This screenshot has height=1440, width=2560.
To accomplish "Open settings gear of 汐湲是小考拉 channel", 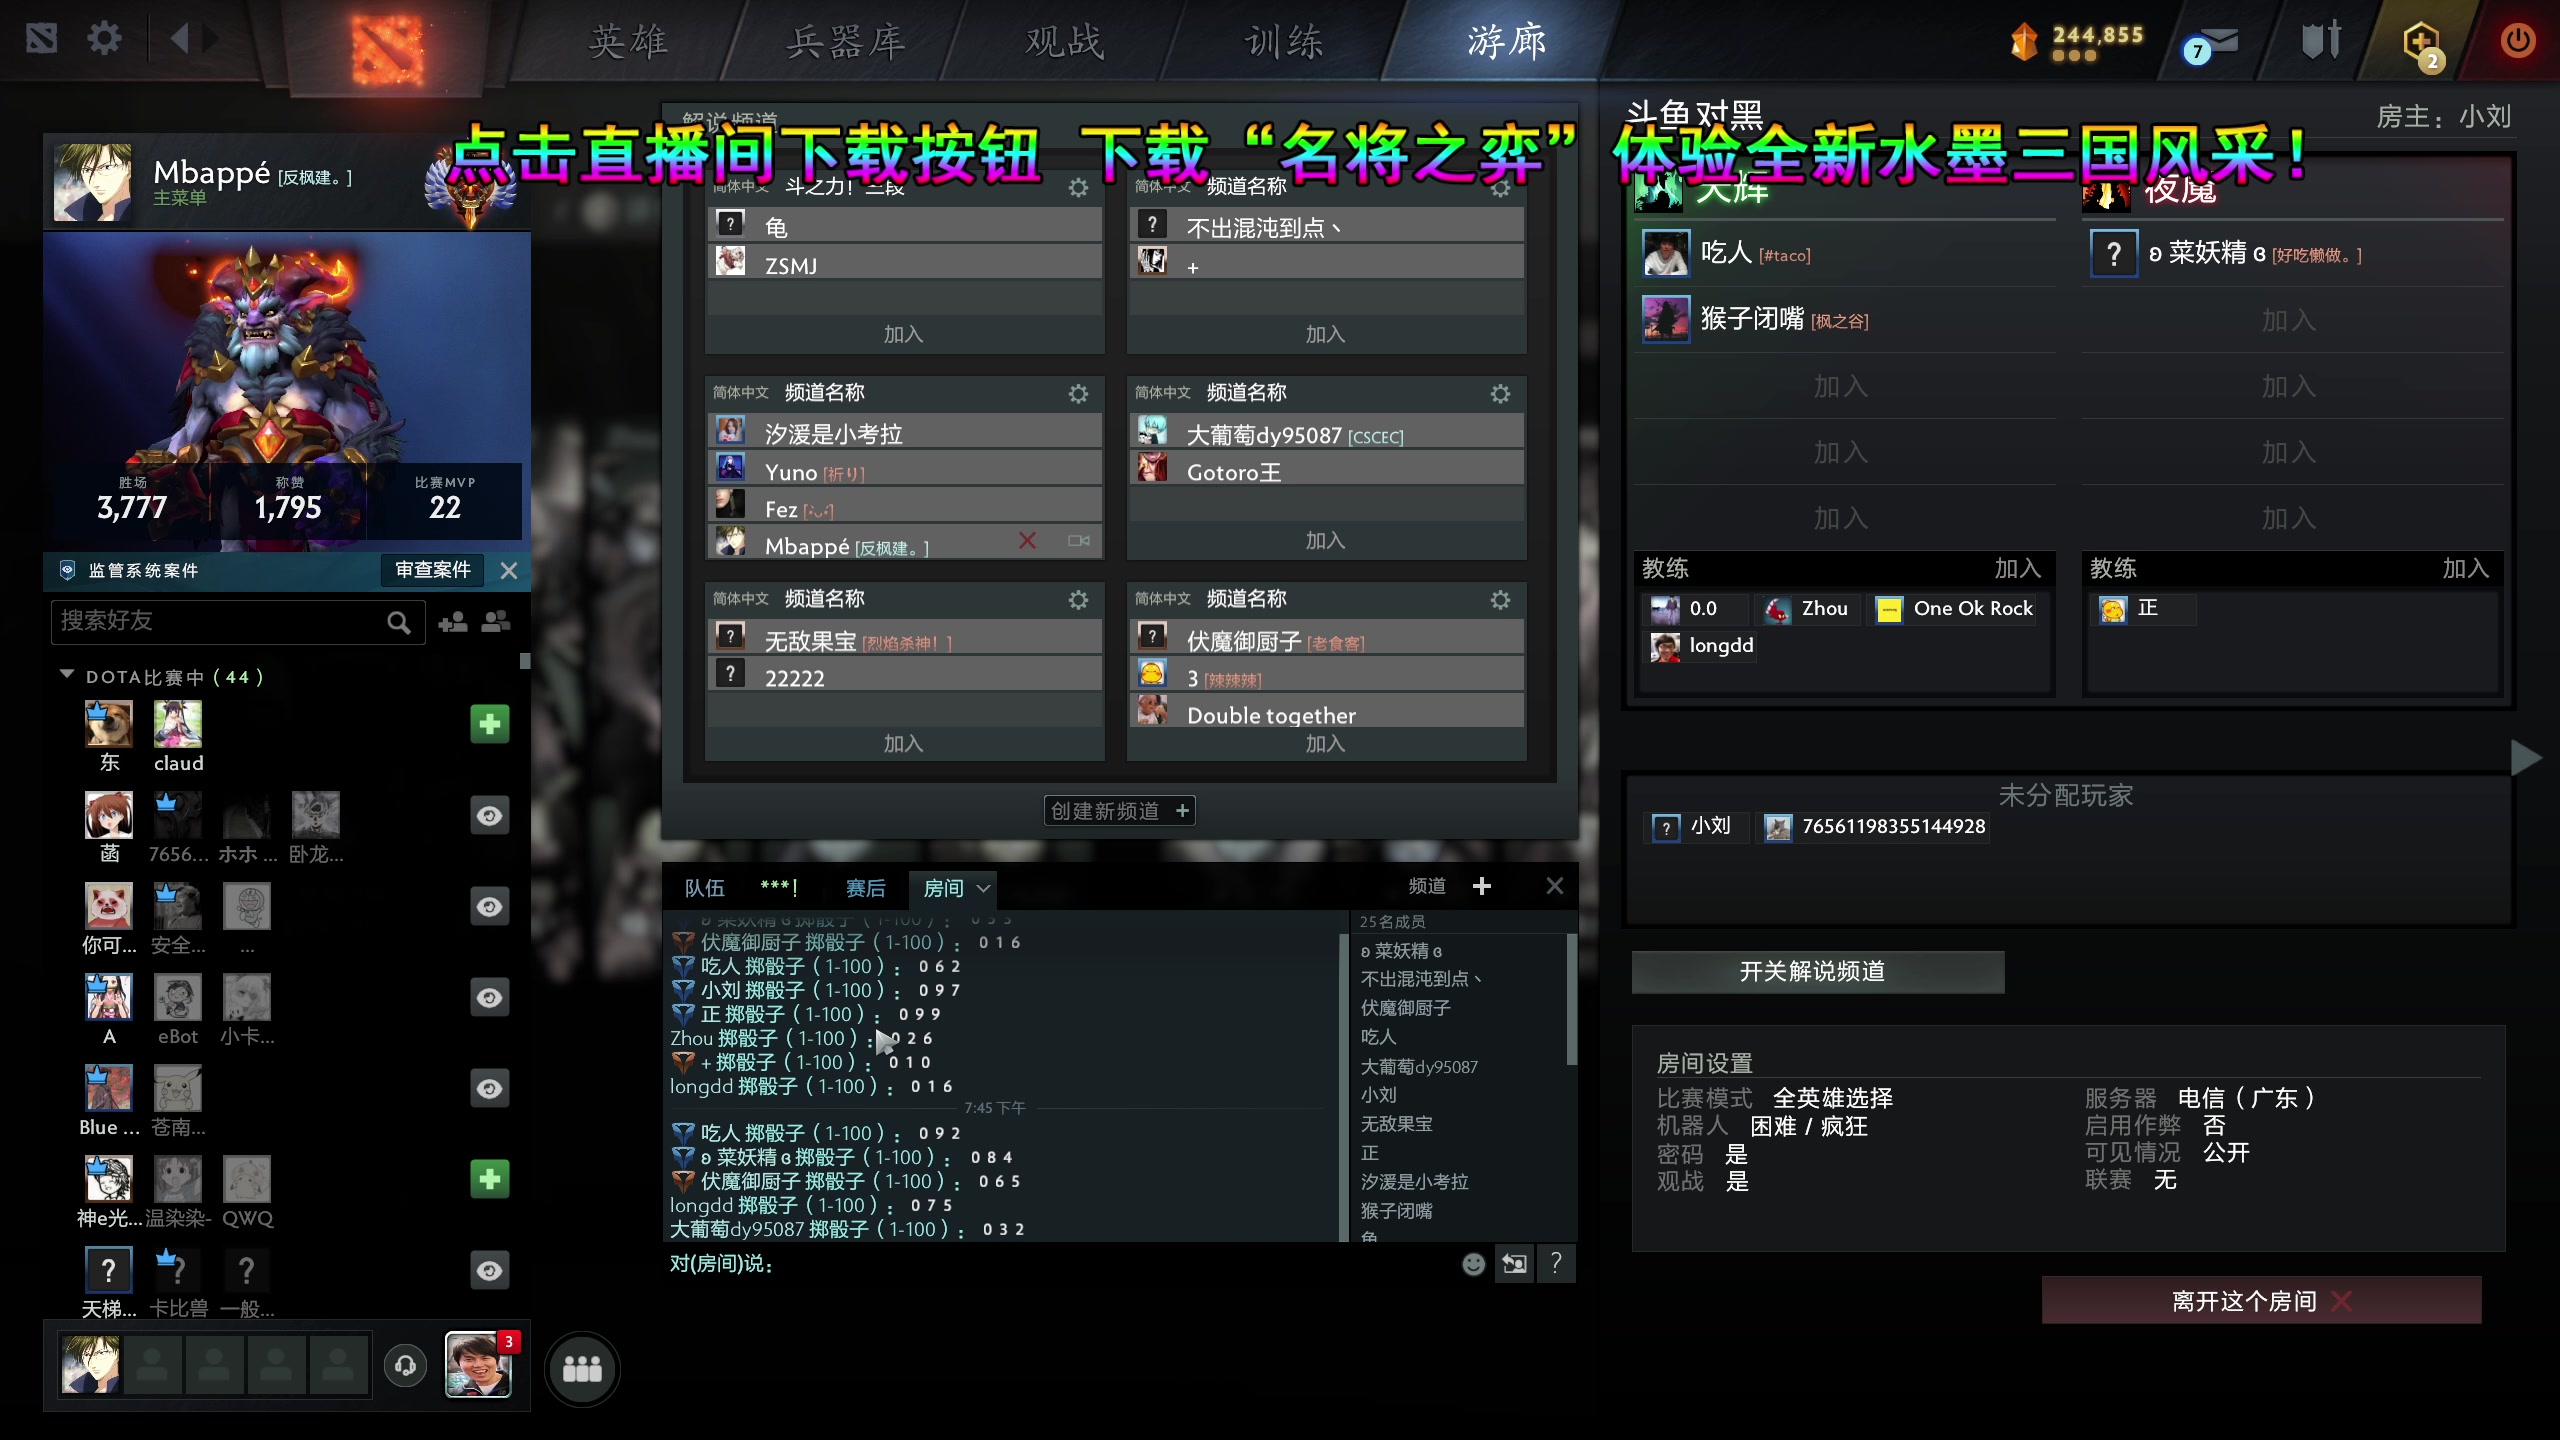I will click(1078, 394).
